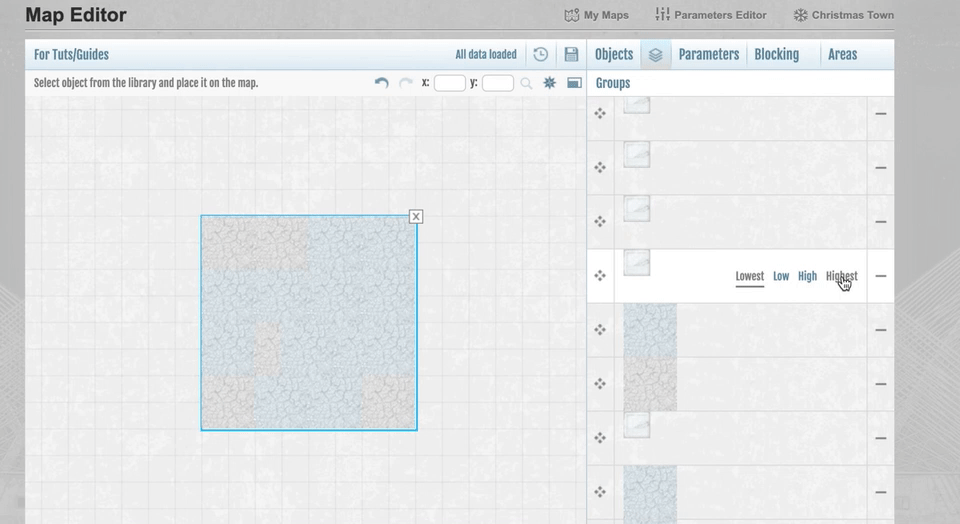Save the map with floppy disk icon
960x524 pixels.
coord(571,55)
